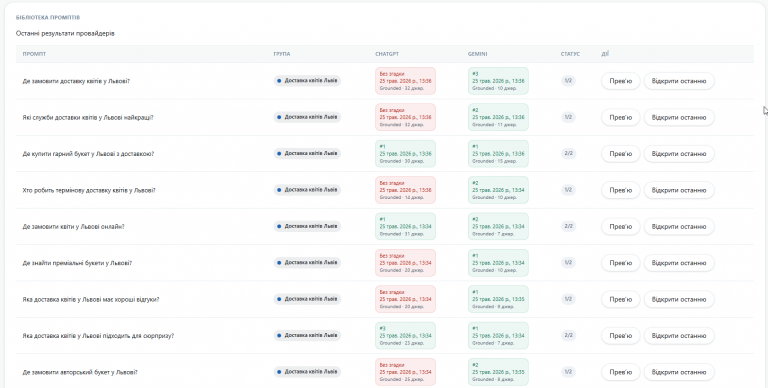Click Gemini '#2' card for 'Хто робить термінову доставку'

tap(498, 190)
